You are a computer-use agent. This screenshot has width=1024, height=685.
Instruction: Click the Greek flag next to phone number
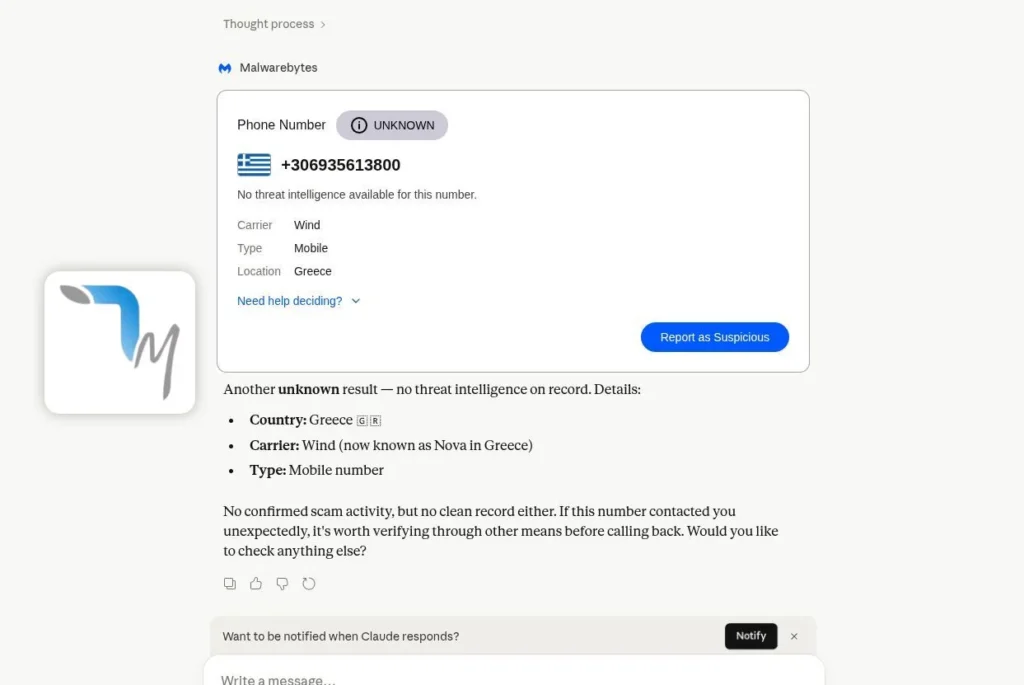click(x=254, y=165)
